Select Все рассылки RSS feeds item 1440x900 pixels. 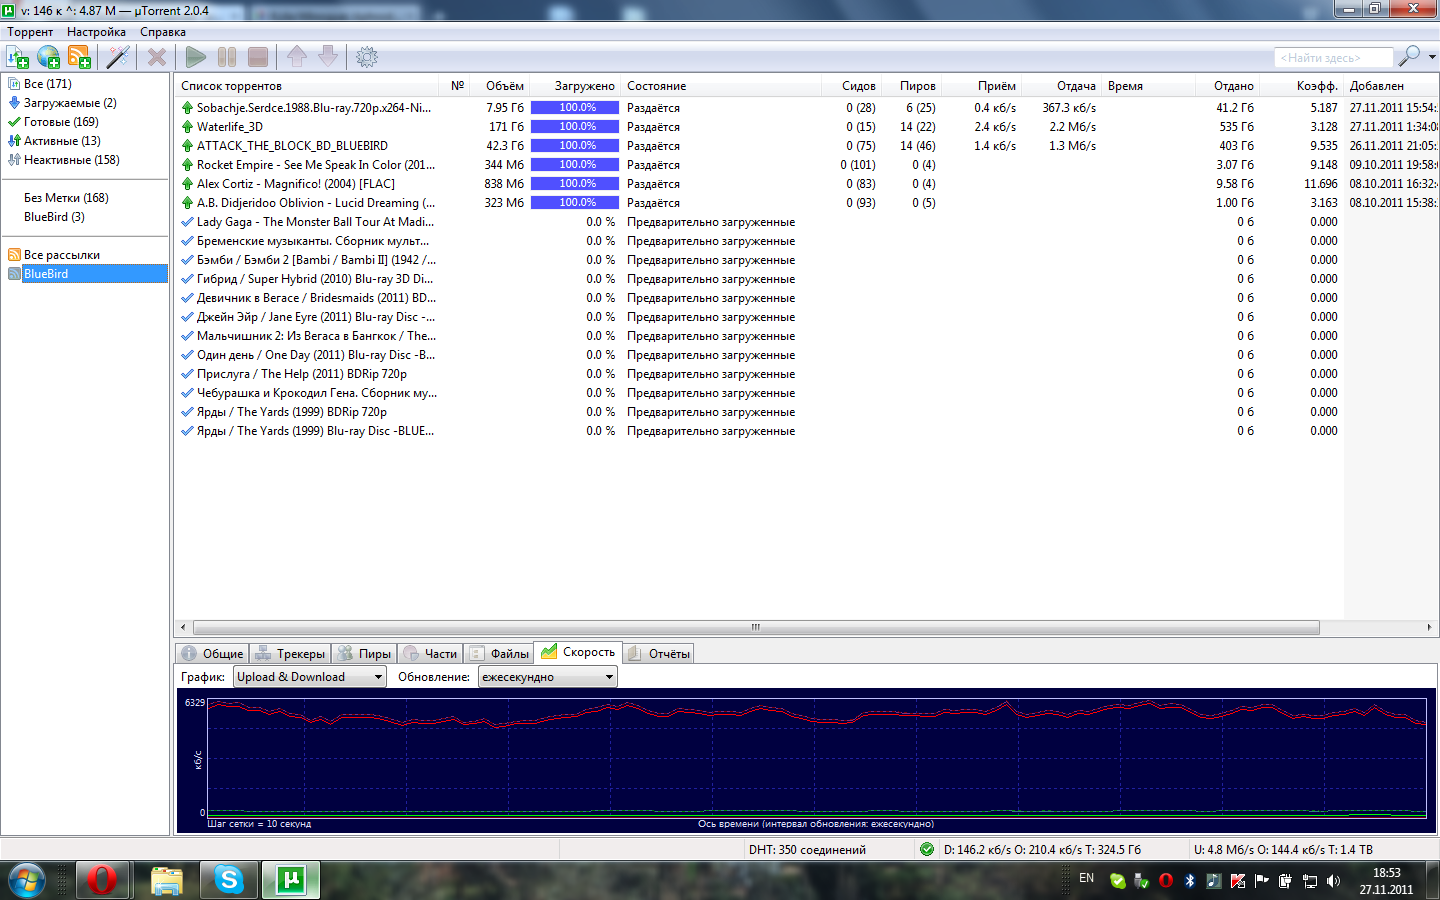62,255
